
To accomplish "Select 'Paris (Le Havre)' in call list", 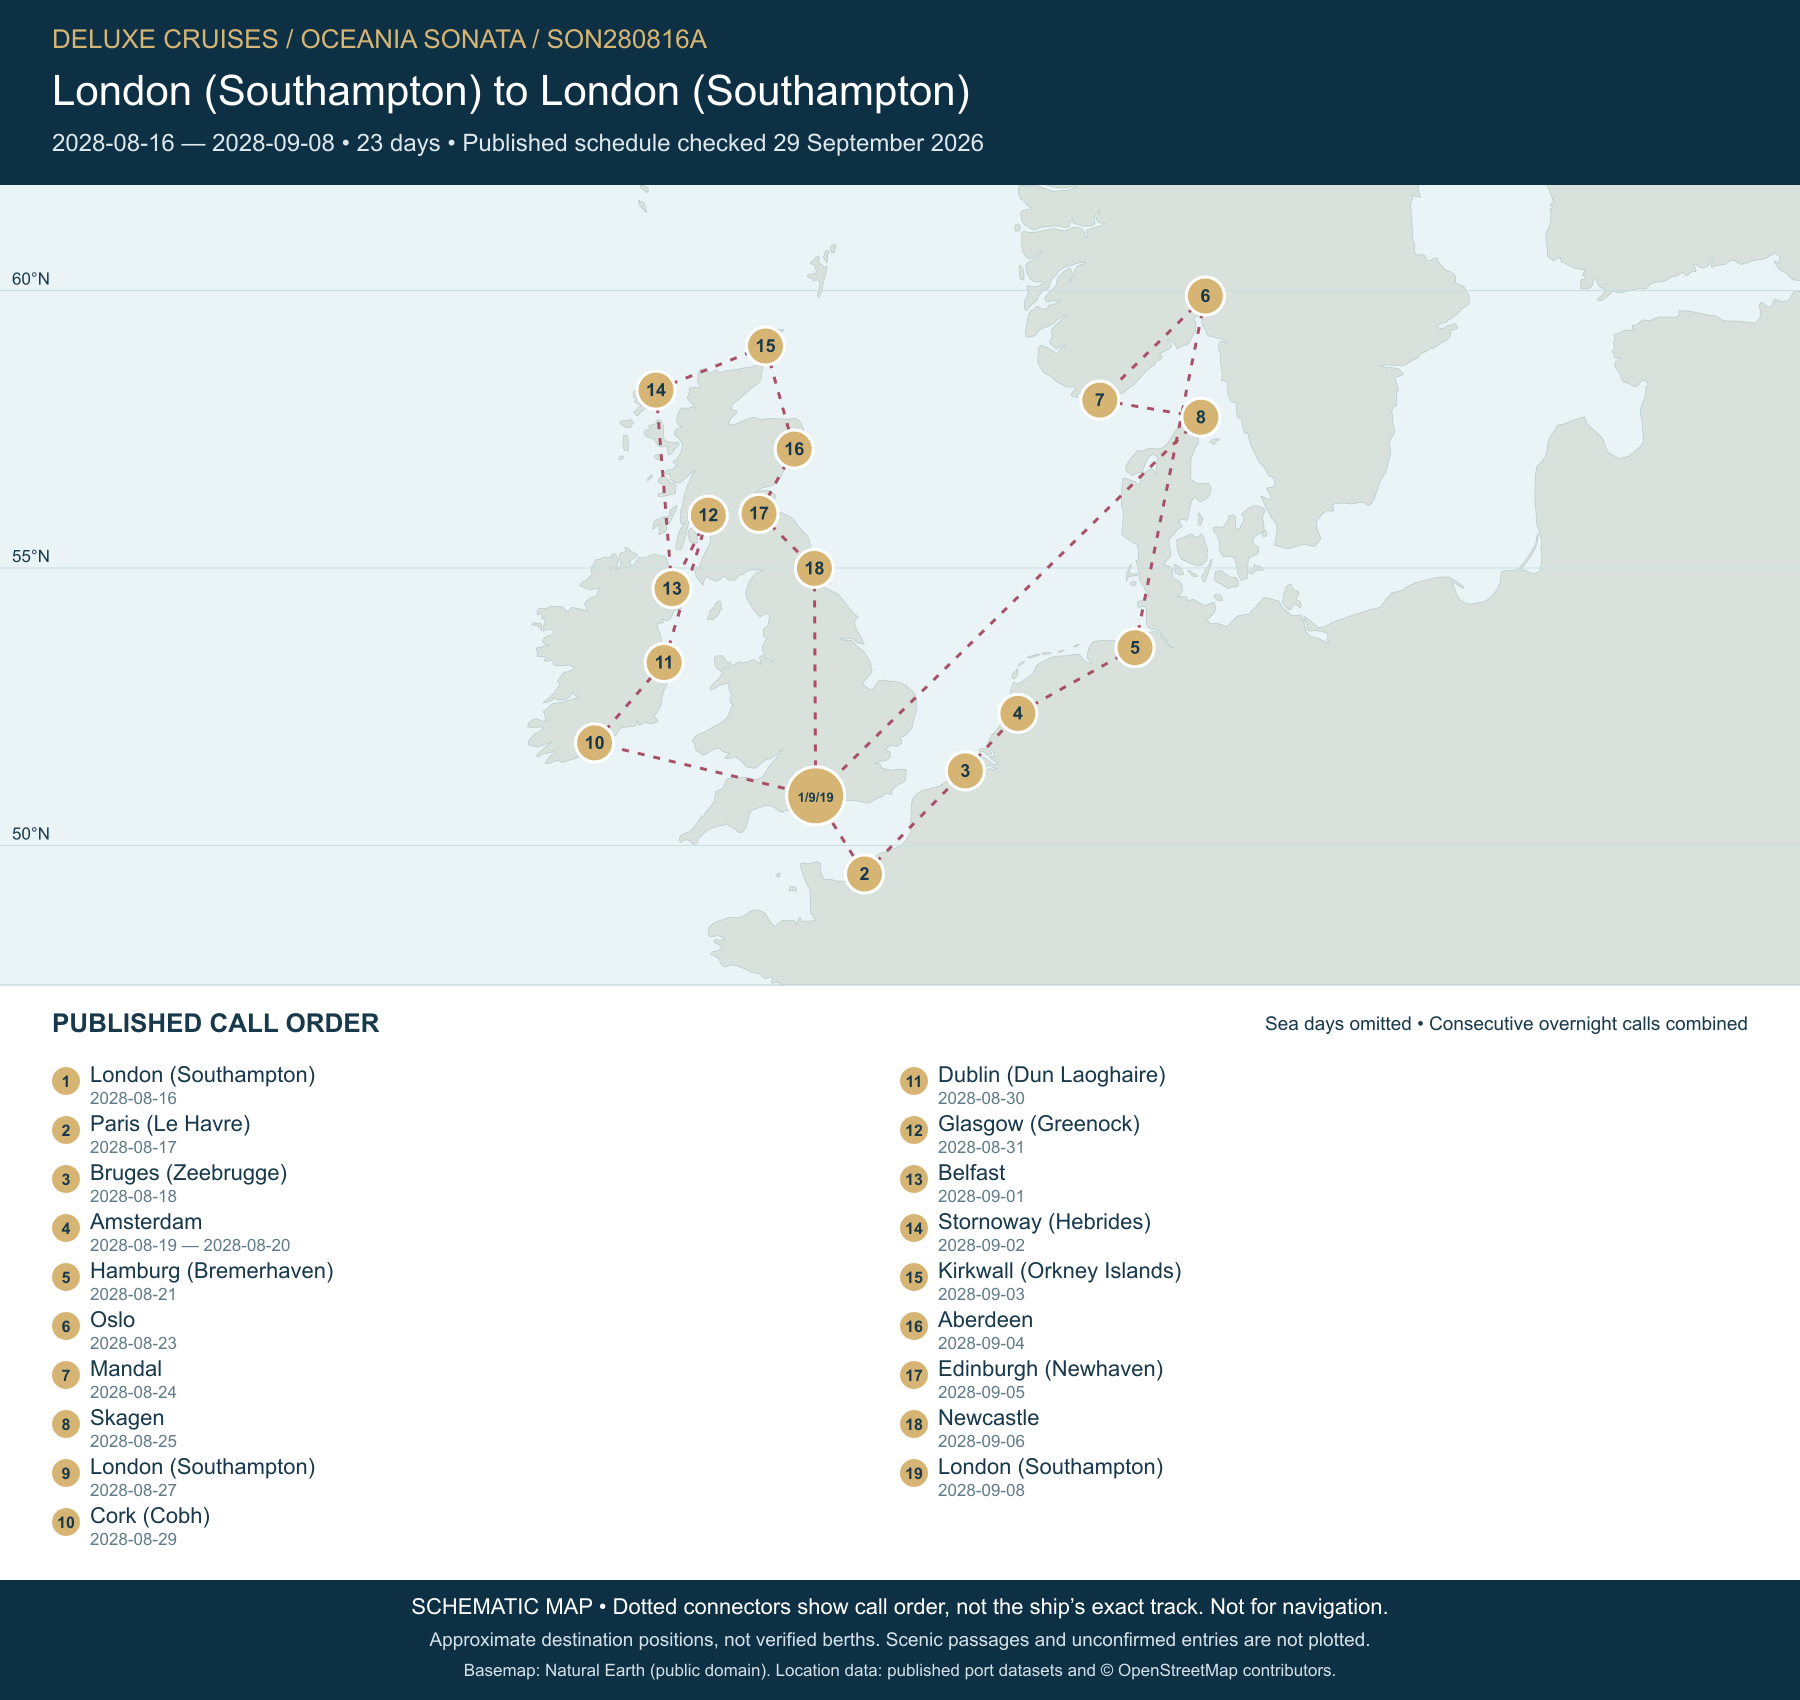I will click(170, 1124).
